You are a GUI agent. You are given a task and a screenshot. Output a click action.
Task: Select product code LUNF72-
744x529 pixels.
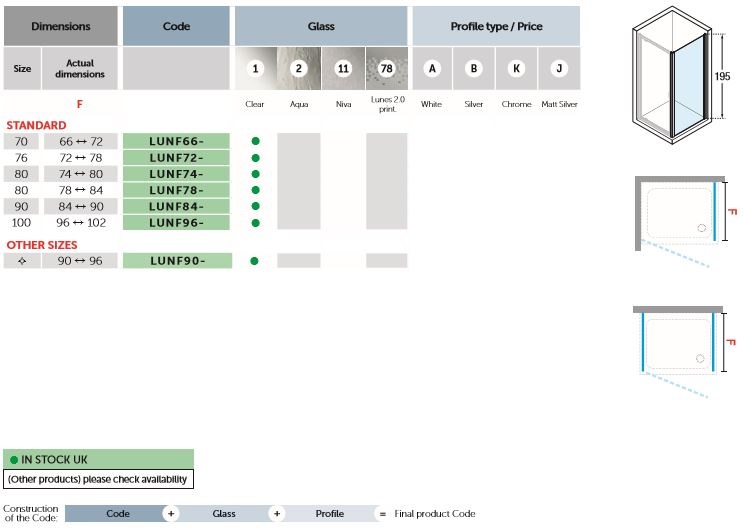pos(176,158)
